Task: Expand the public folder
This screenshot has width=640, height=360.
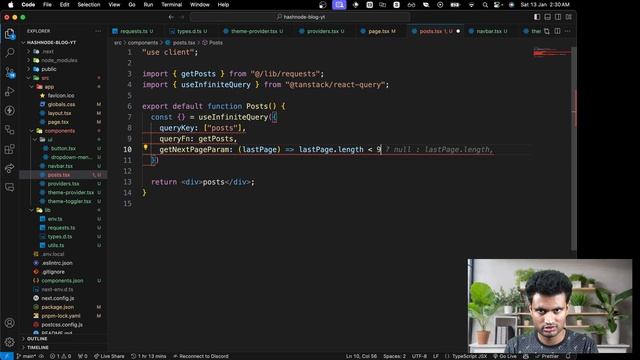Action: pyautogui.click(x=49, y=69)
